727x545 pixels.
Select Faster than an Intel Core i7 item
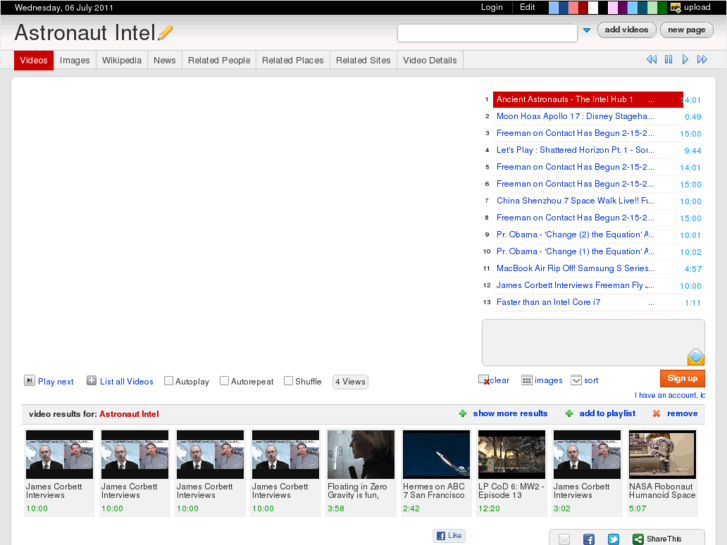[x=587, y=302]
